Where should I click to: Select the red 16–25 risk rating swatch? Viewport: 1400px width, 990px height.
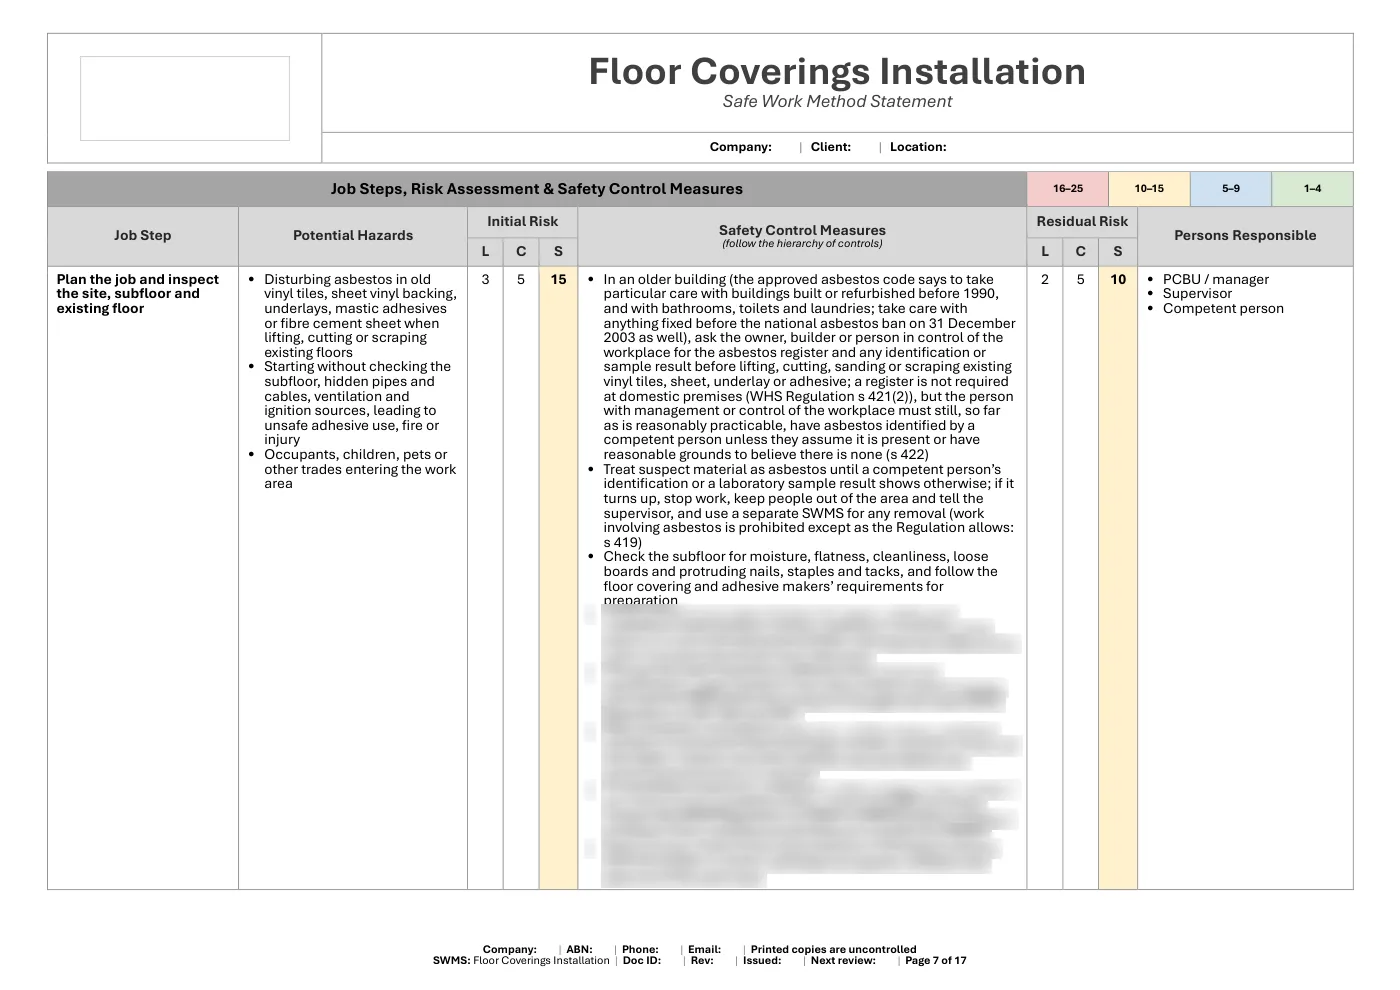[x=1068, y=189]
